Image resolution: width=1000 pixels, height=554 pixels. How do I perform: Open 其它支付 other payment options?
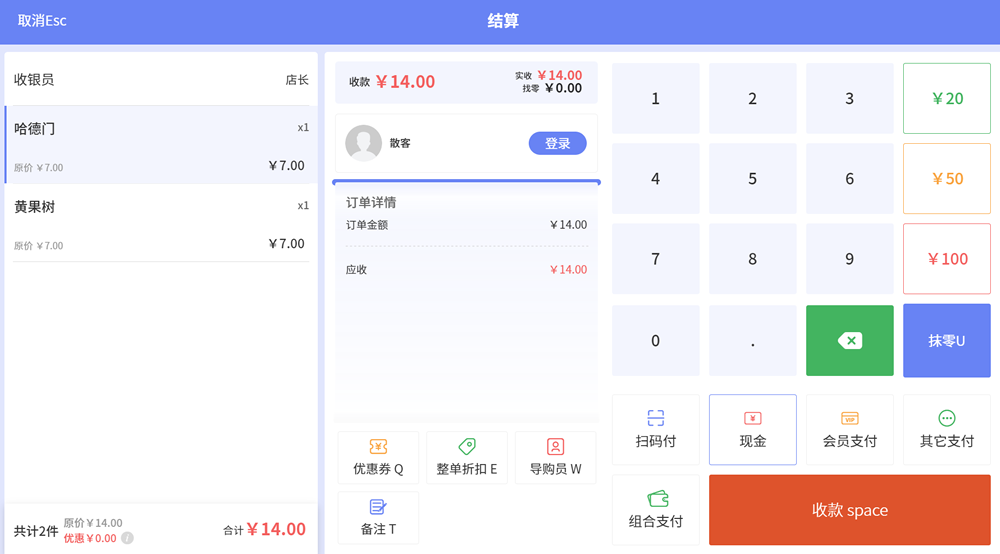click(x=946, y=429)
